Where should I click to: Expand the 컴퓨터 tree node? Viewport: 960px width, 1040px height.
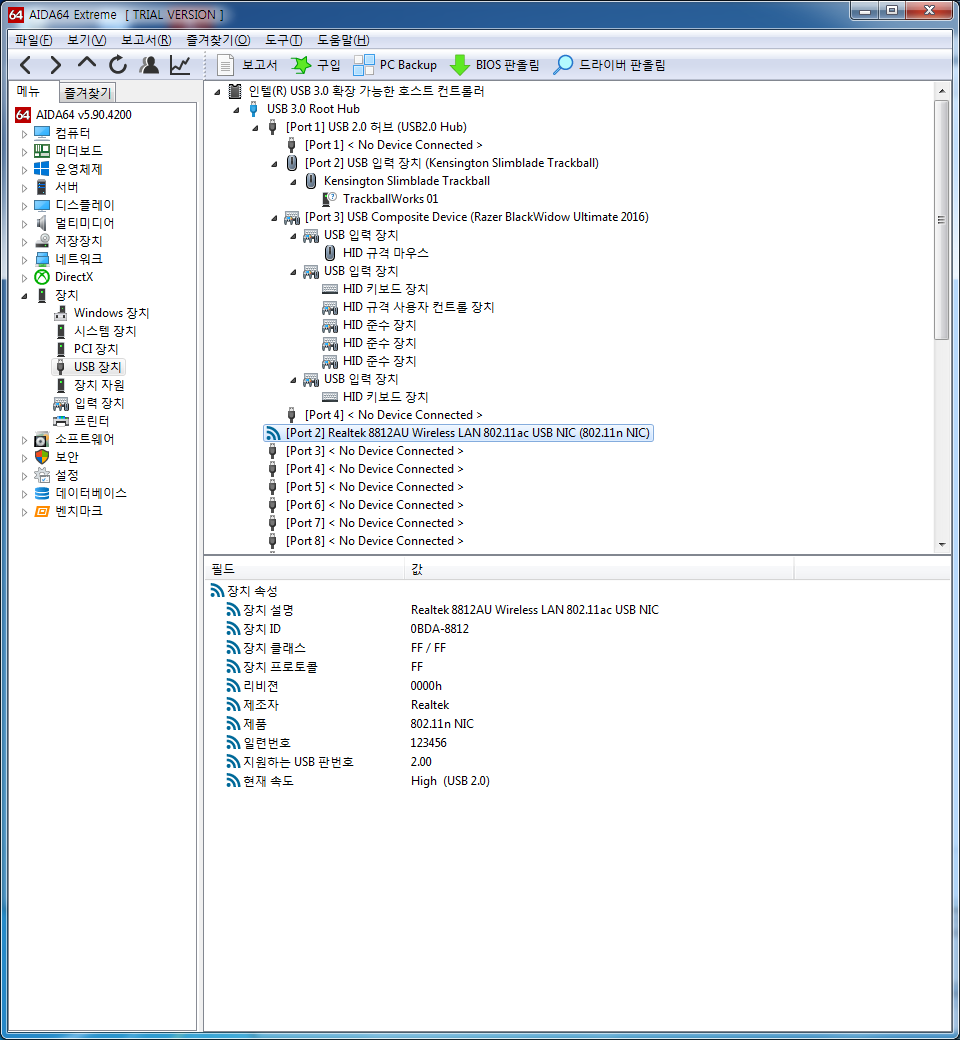[25, 133]
